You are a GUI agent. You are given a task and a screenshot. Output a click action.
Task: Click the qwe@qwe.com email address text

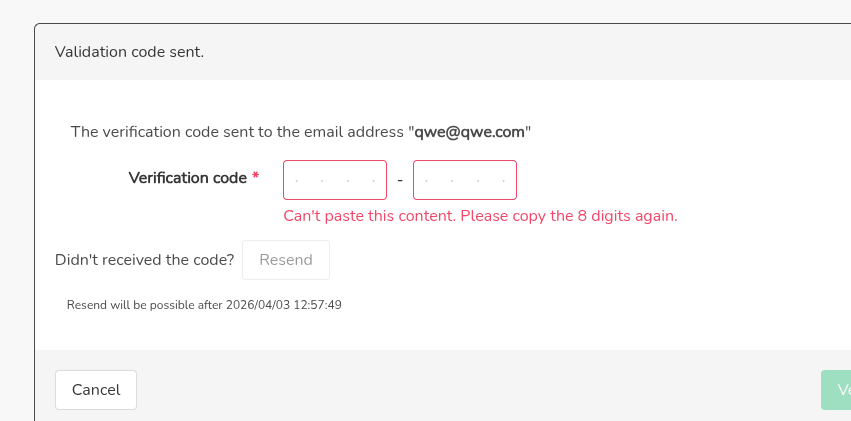coord(469,132)
